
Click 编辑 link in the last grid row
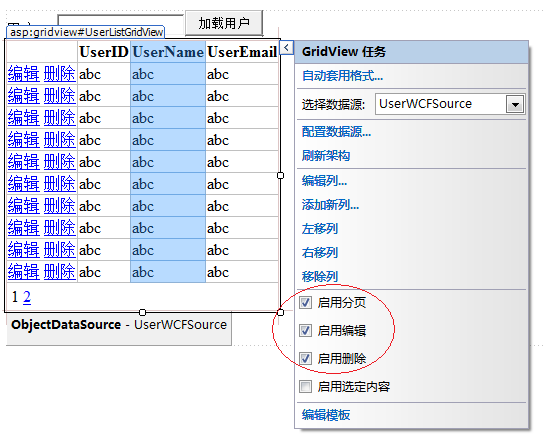click(24, 272)
